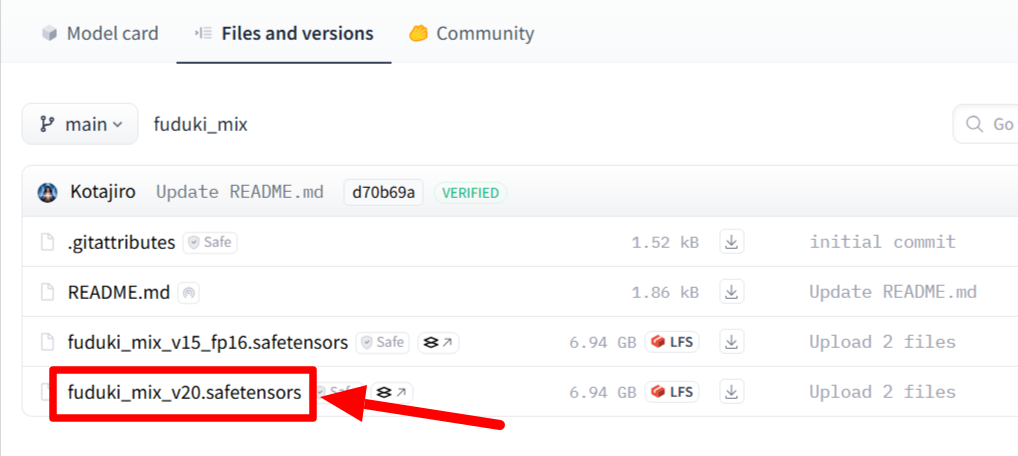The height and width of the screenshot is (456, 1018).
Task: Download the .gitattributes file
Action: pos(732,242)
